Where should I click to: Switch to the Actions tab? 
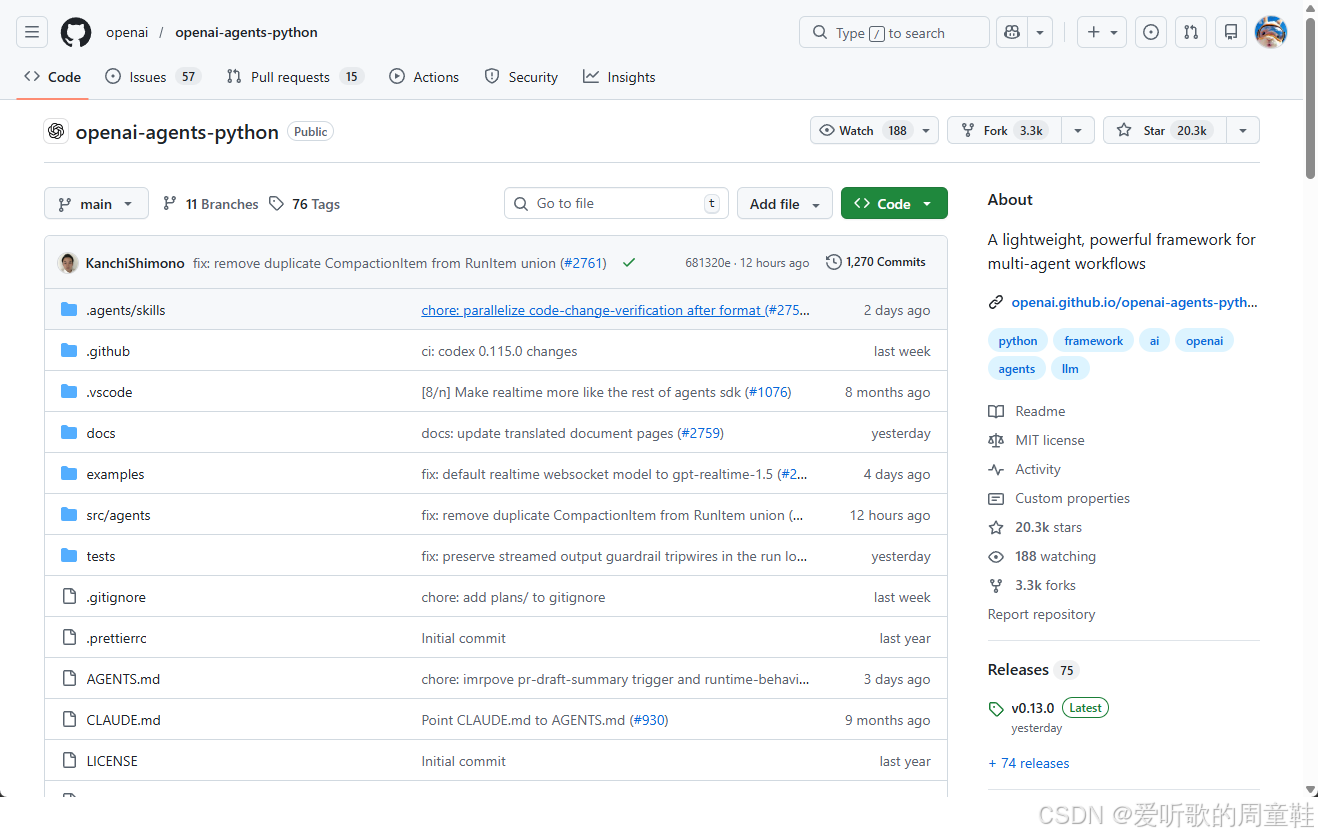point(424,77)
